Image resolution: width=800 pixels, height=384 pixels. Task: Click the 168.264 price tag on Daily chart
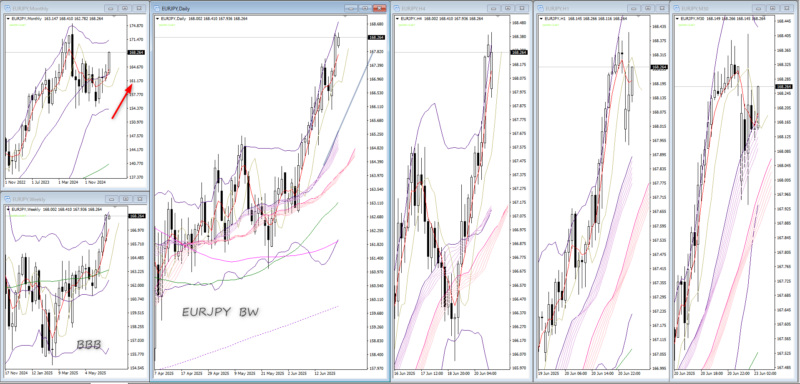377,37
